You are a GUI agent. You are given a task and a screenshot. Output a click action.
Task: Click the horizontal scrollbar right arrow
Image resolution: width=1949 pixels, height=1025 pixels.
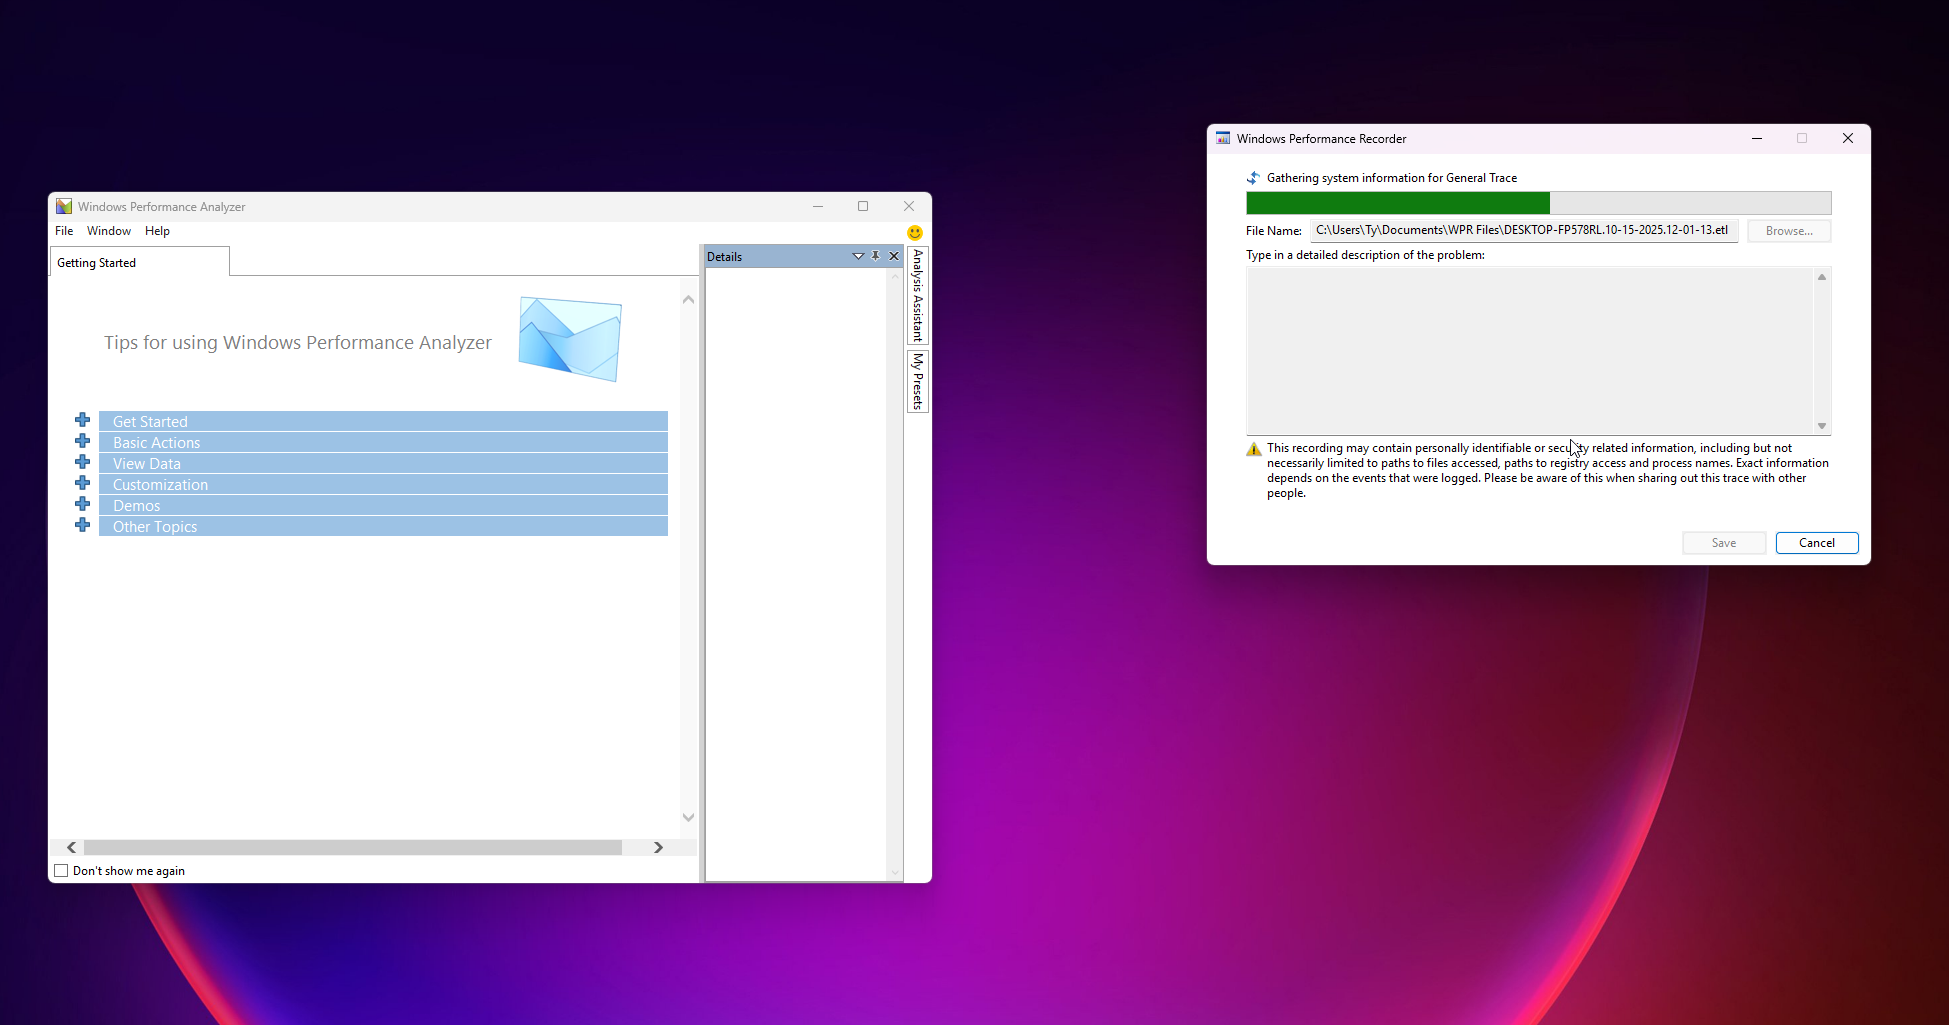(658, 847)
